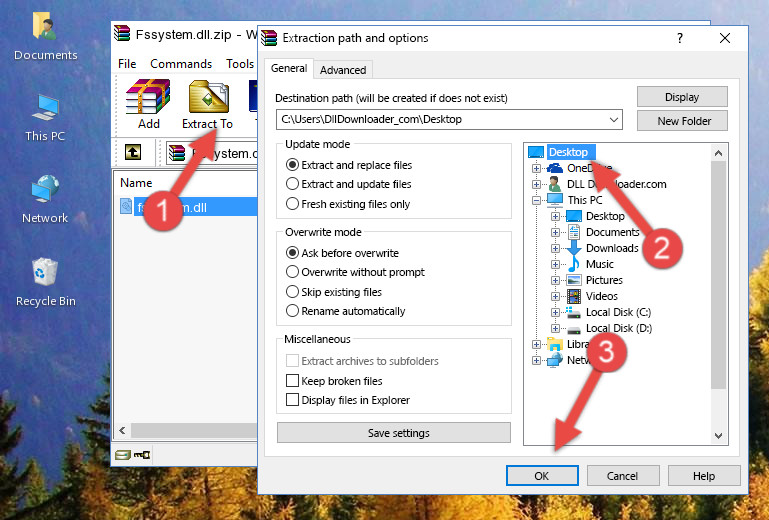Select Rename automatically option

(345, 311)
